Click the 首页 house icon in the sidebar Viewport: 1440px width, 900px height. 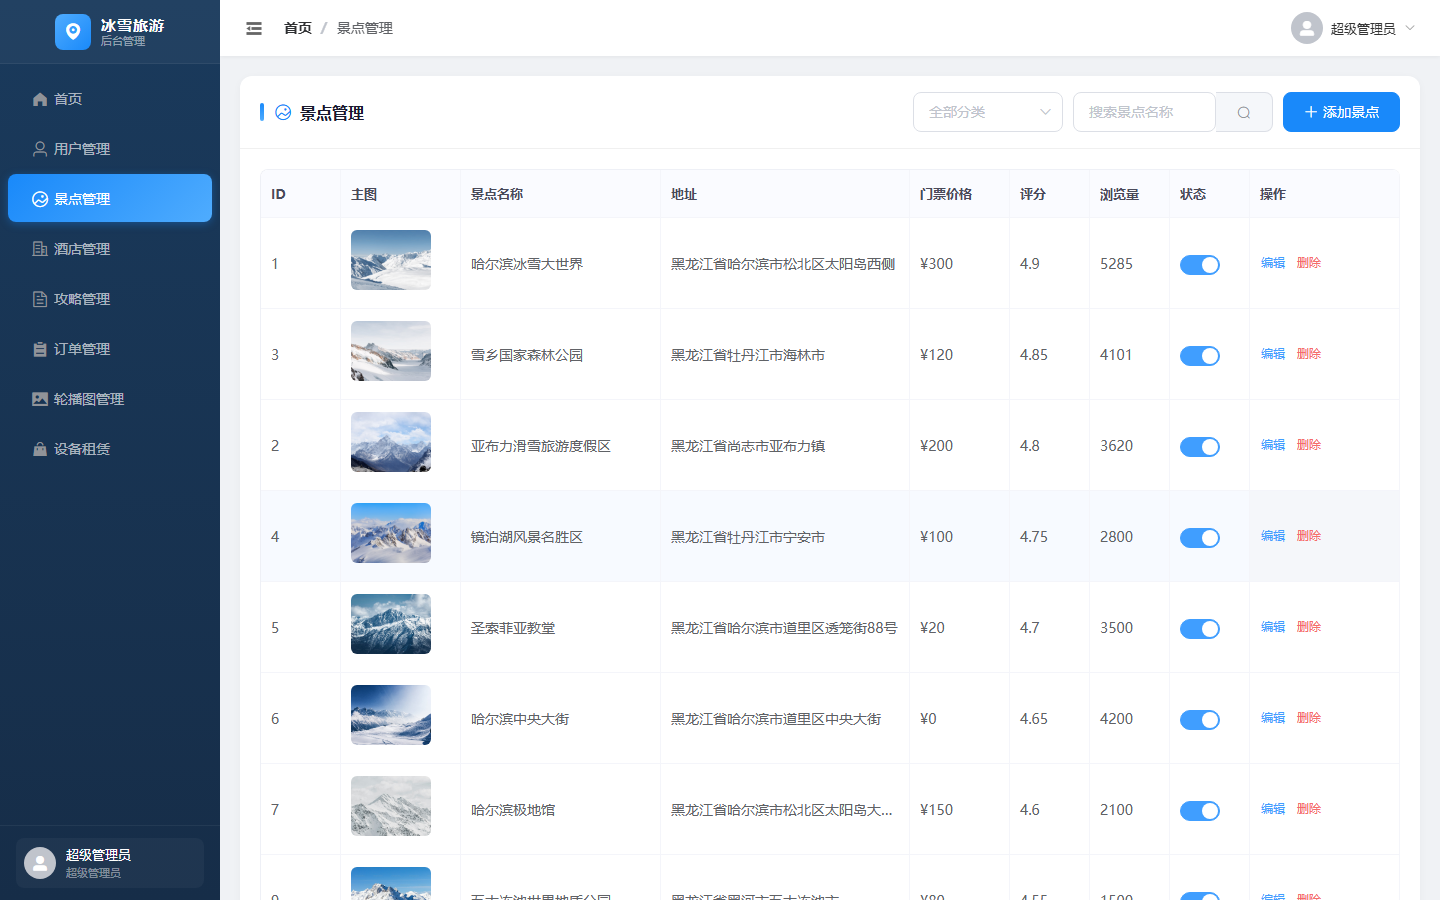40,99
